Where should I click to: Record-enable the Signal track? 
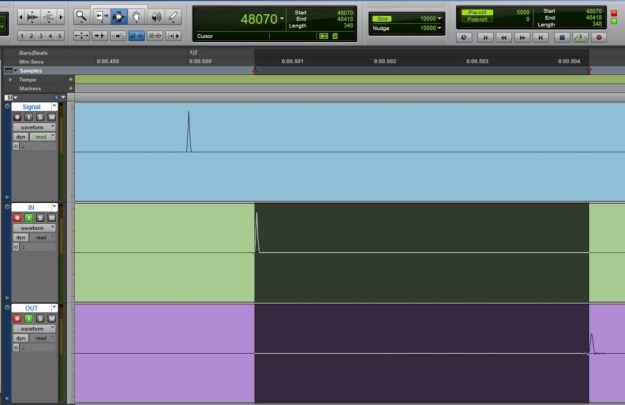point(17,117)
